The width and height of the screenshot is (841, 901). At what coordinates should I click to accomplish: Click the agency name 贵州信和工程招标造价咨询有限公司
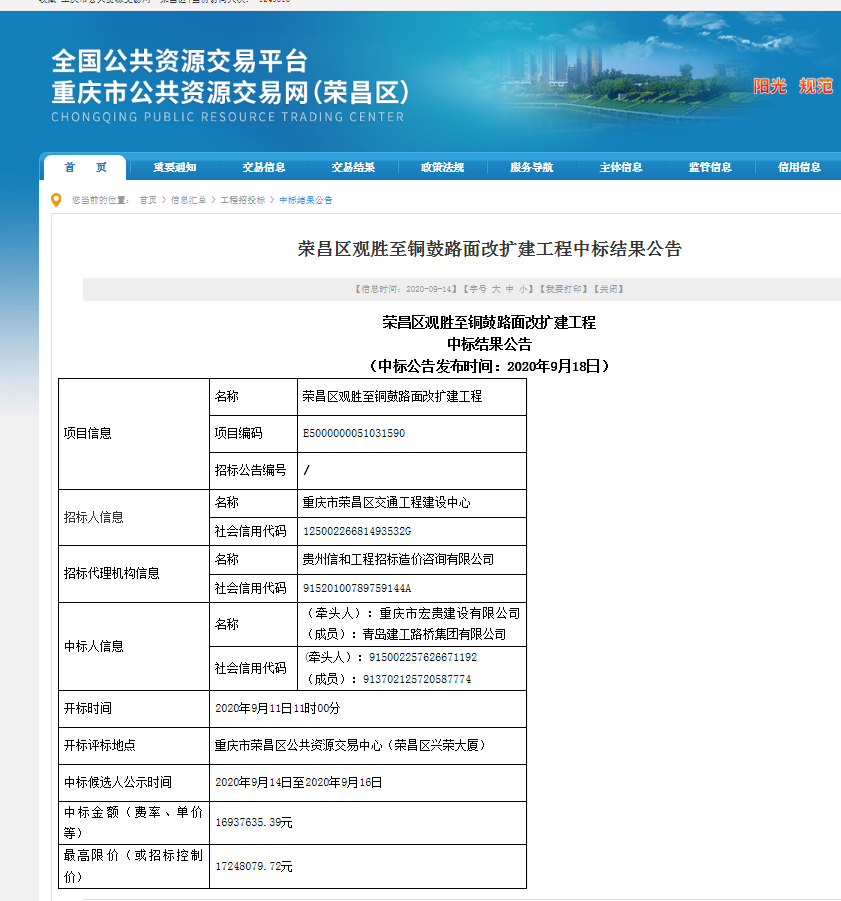399,560
